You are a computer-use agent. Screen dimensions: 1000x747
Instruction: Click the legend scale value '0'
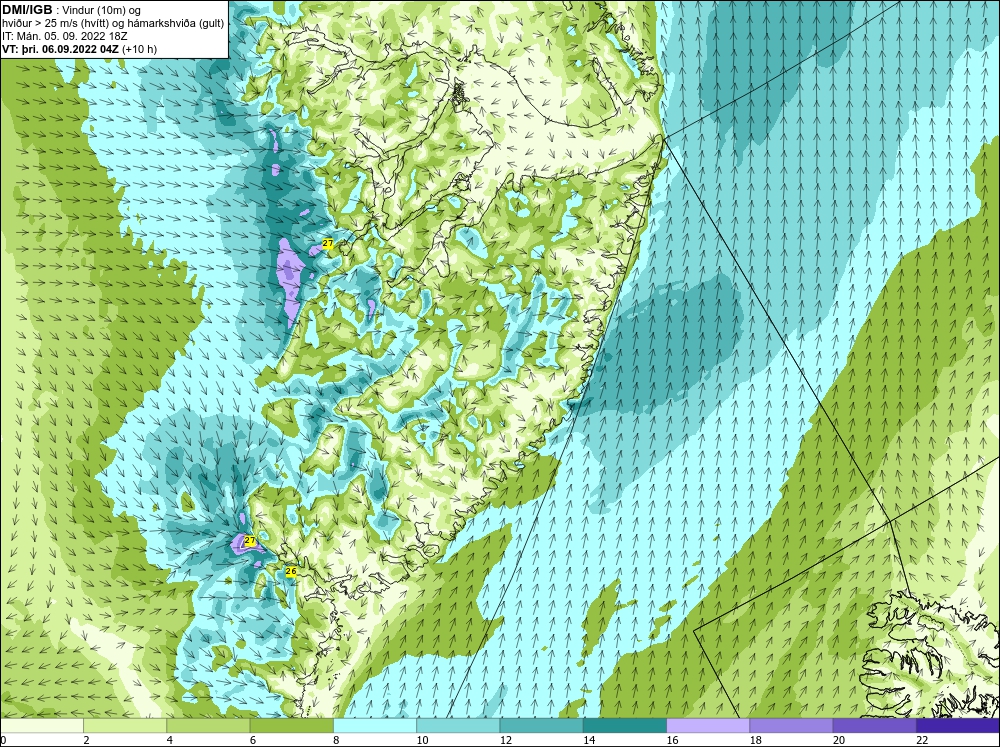(x=3, y=740)
